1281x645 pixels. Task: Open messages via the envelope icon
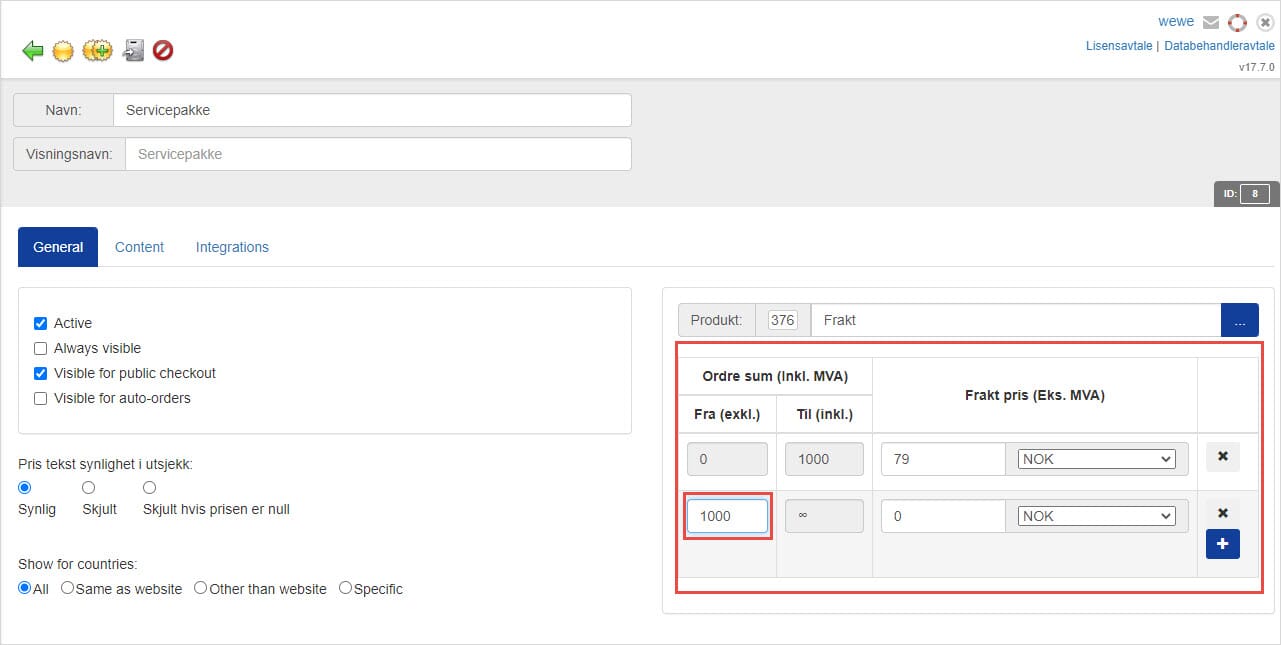coord(1211,22)
